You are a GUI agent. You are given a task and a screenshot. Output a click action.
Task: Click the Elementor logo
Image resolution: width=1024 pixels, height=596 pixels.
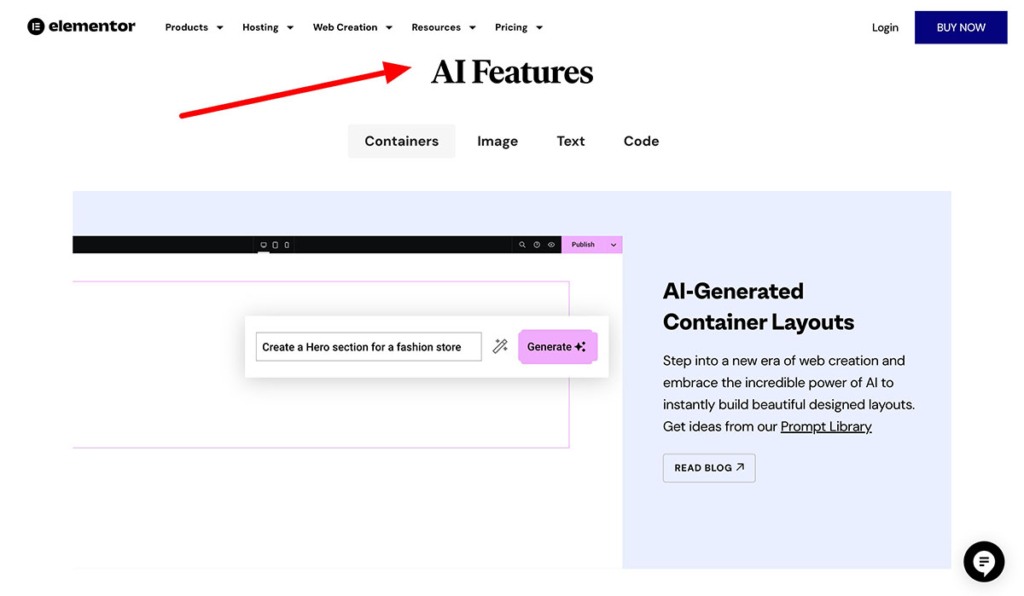coord(80,26)
